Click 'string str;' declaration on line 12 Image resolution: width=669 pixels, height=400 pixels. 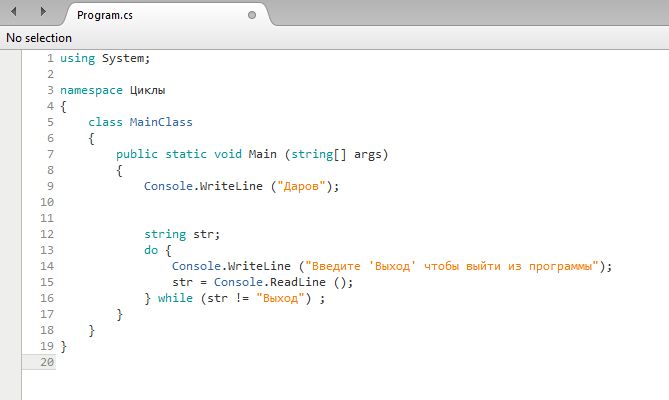182,234
